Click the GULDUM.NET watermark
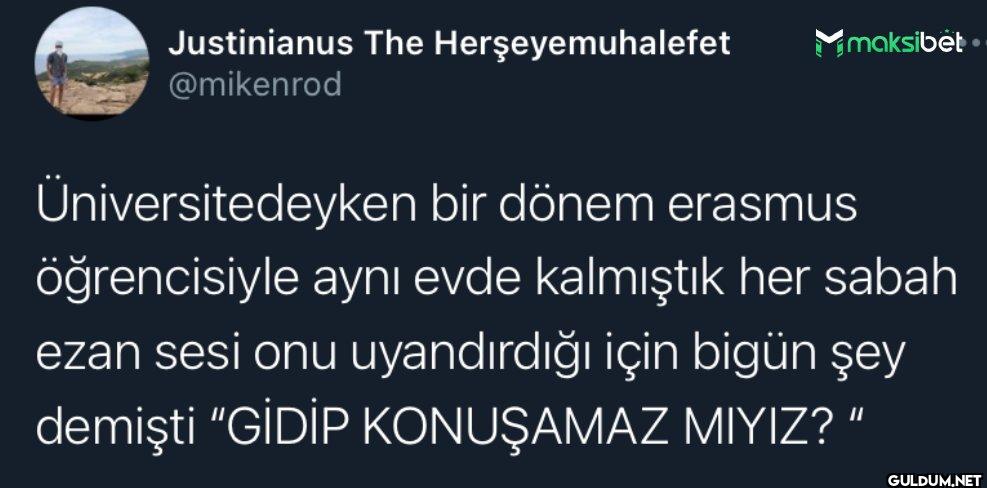Viewport: 987px width, 488px height. 934,480
